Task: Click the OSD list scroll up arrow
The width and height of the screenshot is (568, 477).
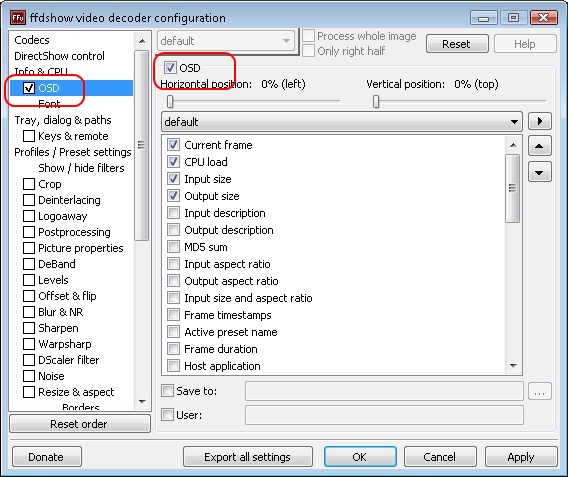Action: [513, 145]
